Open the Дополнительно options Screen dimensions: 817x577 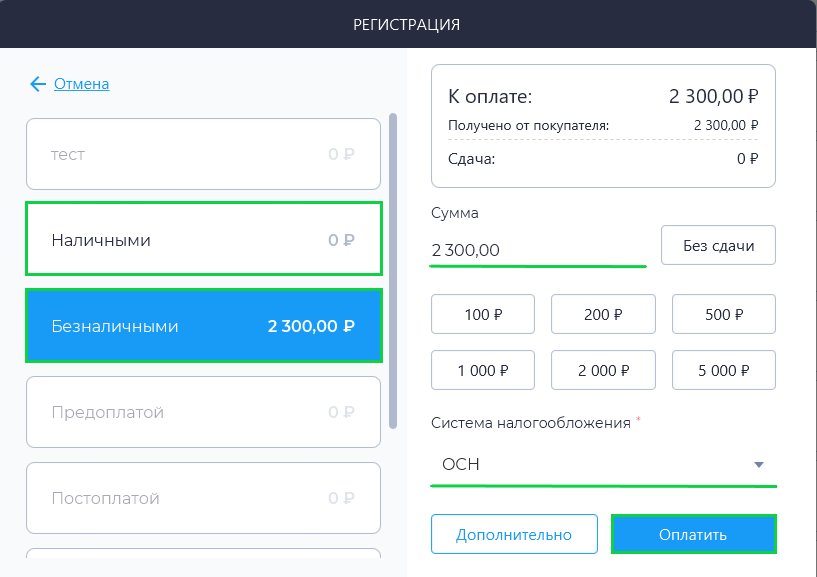click(514, 534)
